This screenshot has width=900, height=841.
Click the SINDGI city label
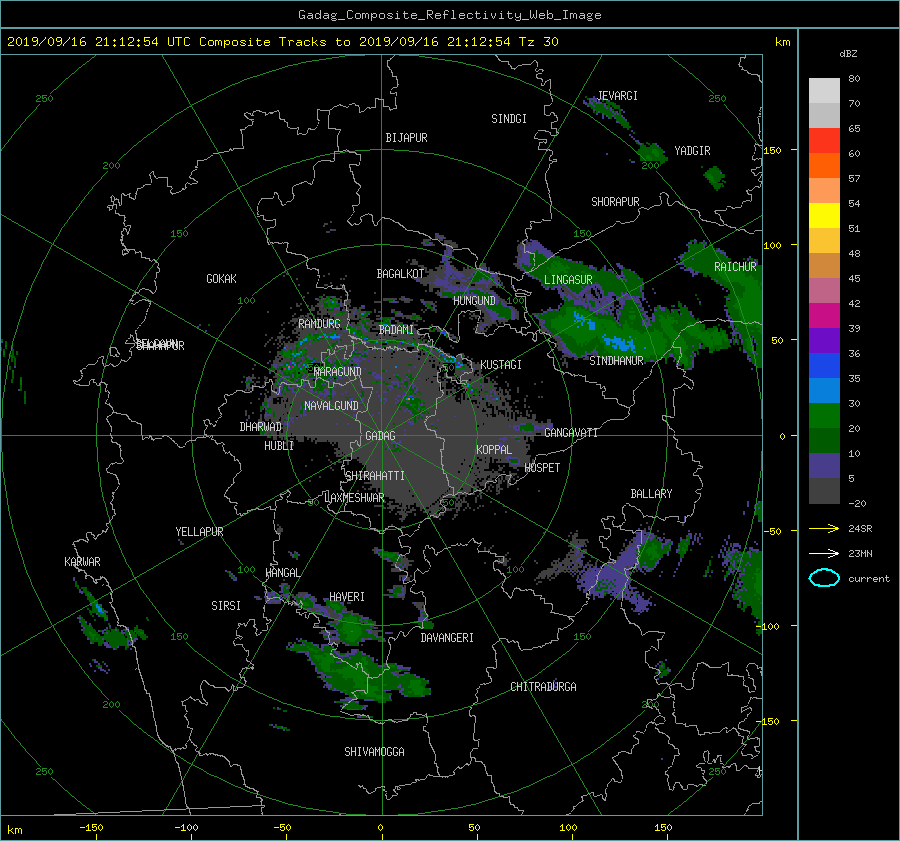pyautogui.click(x=509, y=119)
